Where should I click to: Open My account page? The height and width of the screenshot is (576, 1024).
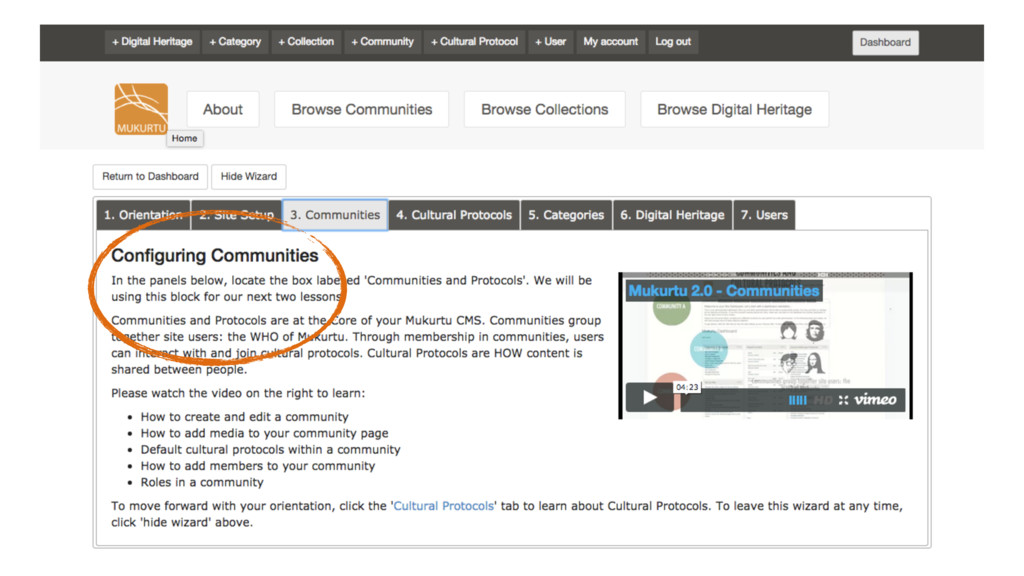[611, 42]
